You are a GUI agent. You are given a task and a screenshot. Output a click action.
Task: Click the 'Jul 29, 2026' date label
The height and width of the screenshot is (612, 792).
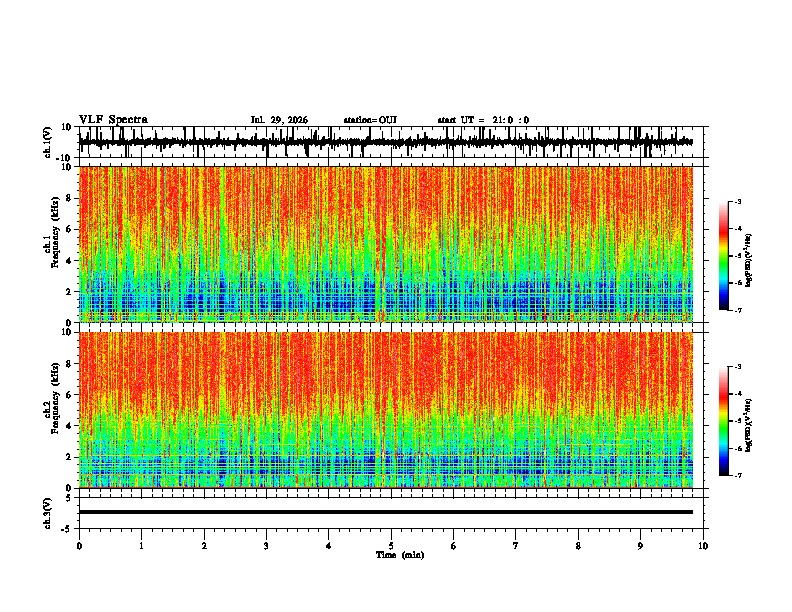click(279, 120)
